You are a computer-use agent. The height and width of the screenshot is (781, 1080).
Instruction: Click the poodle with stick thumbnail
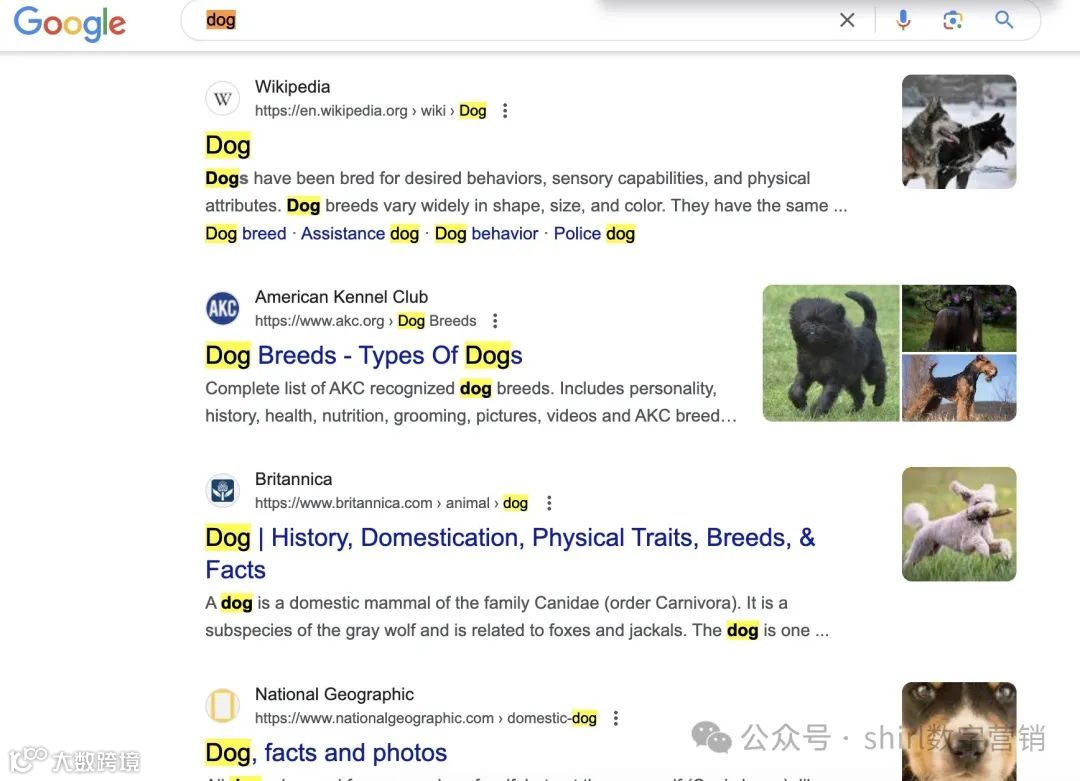click(959, 524)
